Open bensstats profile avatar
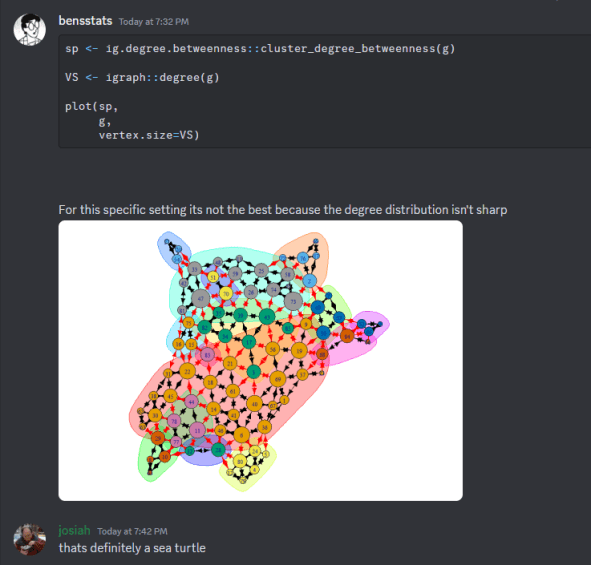 click(29, 30)
